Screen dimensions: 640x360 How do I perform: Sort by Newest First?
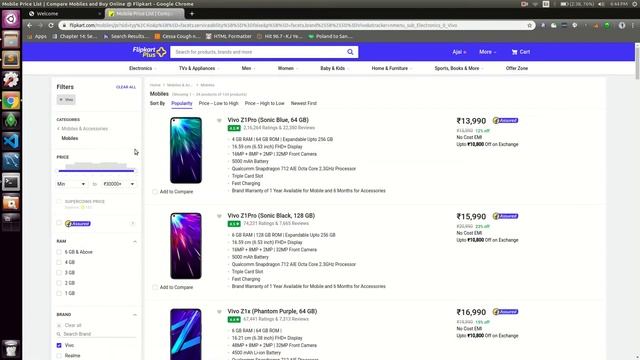click(304, 103)
